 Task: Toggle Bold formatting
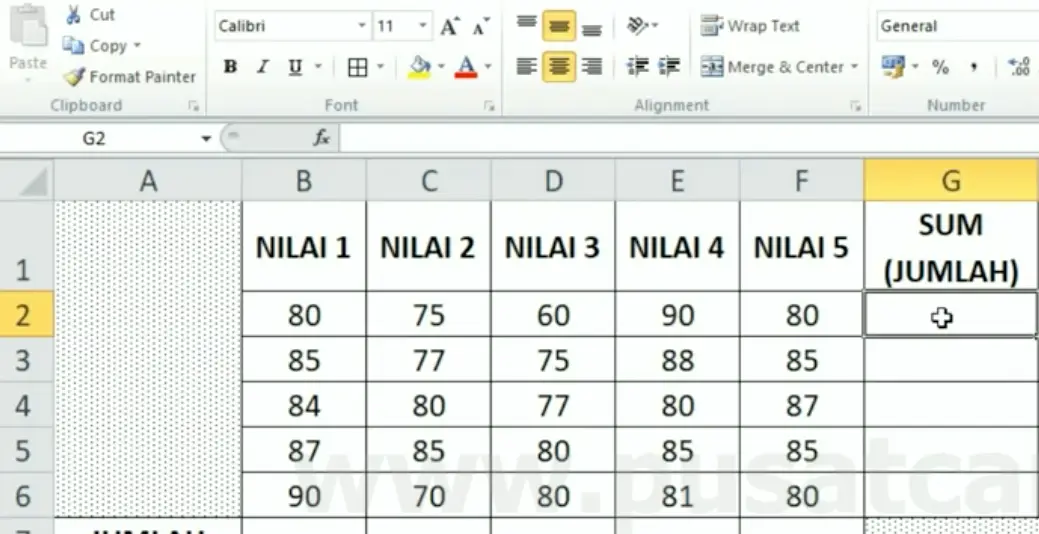pyautogui.click(x=230, y=67)
